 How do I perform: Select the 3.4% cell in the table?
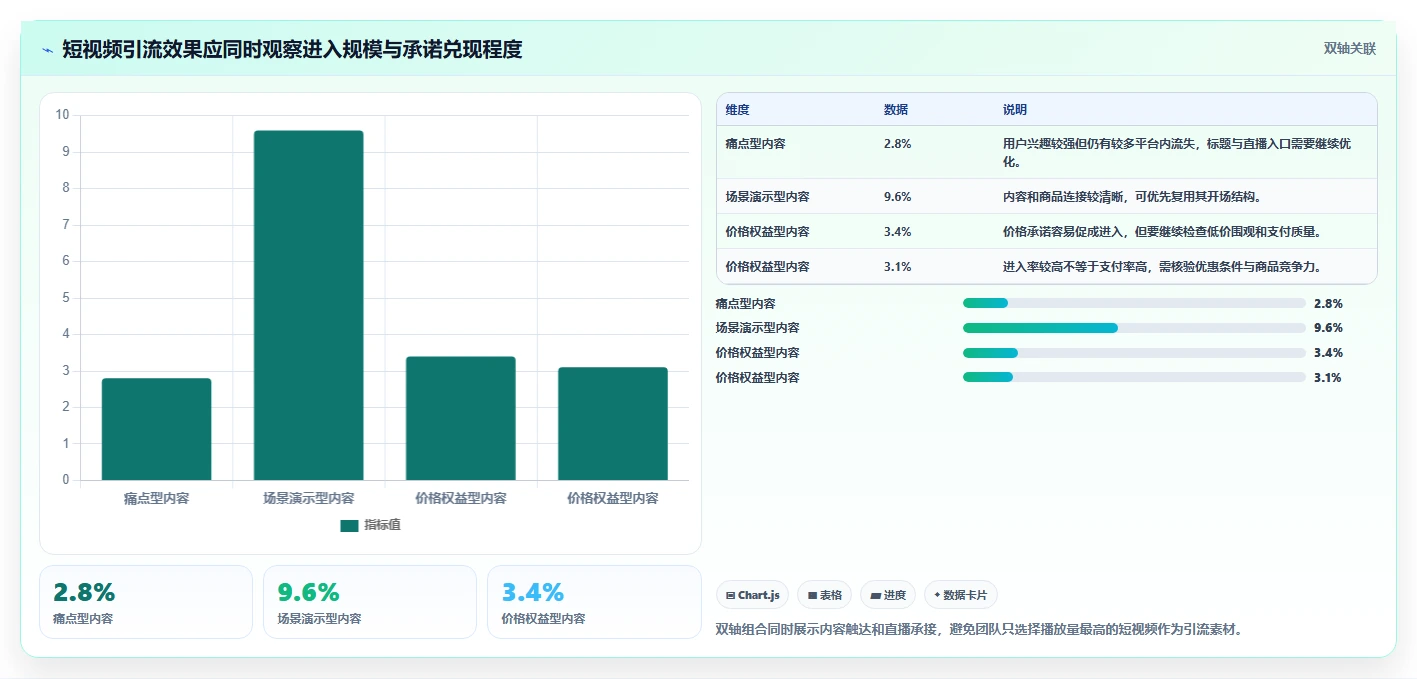click(897, 232)
